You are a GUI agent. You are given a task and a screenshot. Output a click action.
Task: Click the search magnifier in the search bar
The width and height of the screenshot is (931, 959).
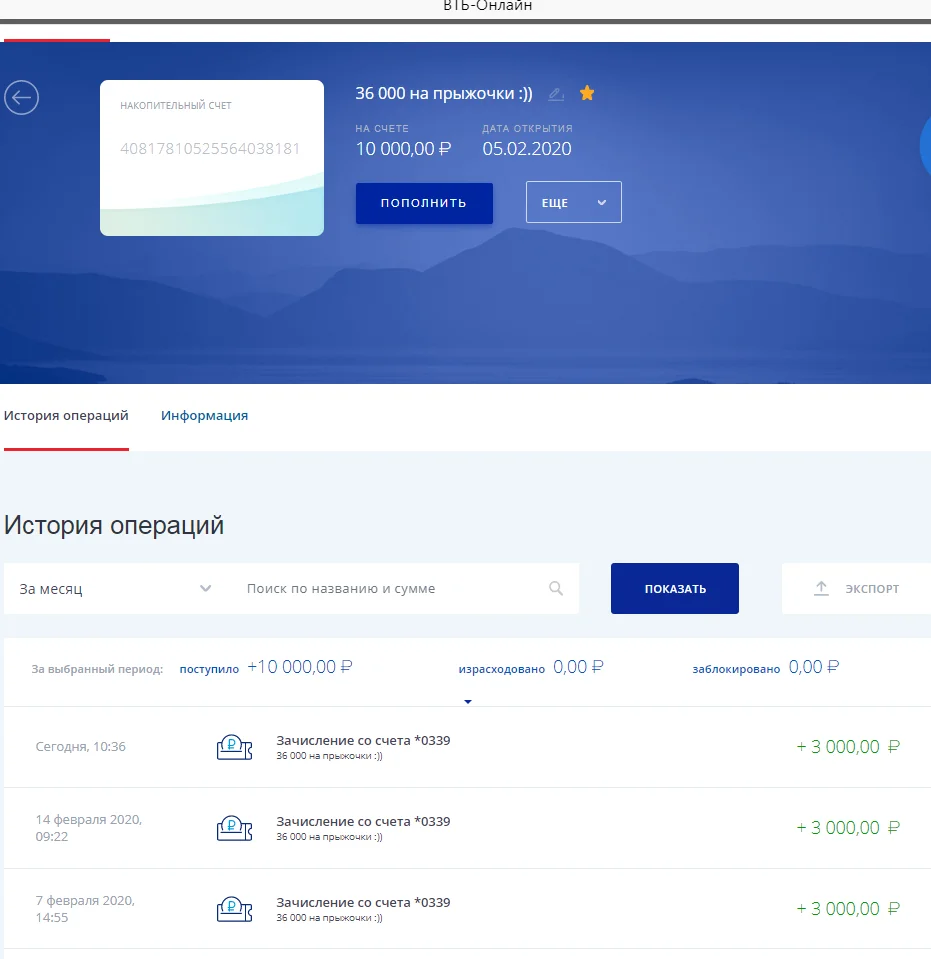tap(556, 588)
